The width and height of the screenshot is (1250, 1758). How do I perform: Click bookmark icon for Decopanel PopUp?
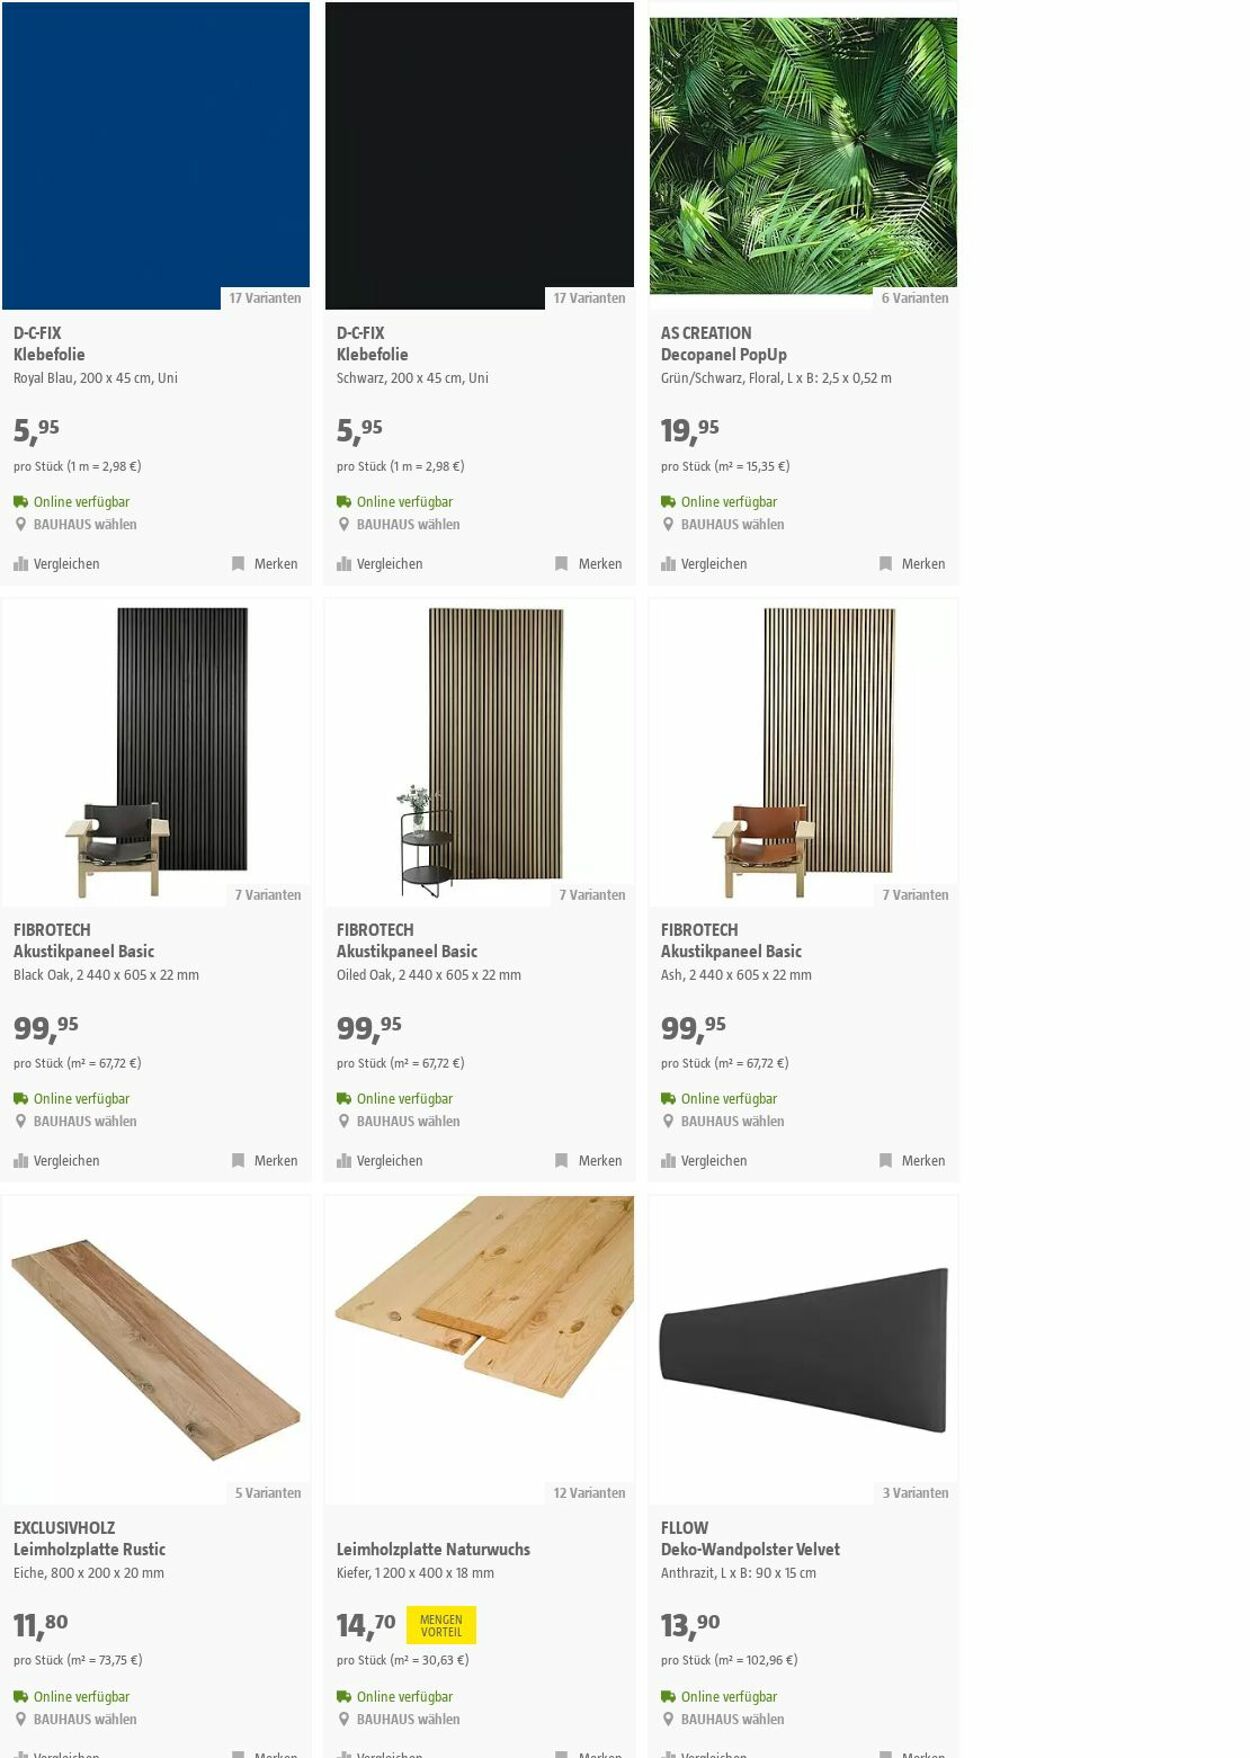tap(885, 564)
